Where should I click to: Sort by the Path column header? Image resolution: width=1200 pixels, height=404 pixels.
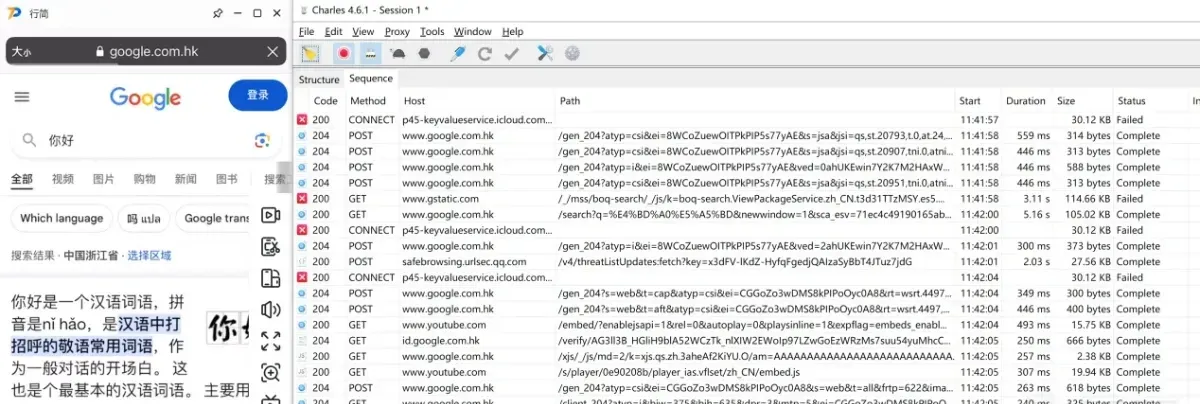[569, 101]
